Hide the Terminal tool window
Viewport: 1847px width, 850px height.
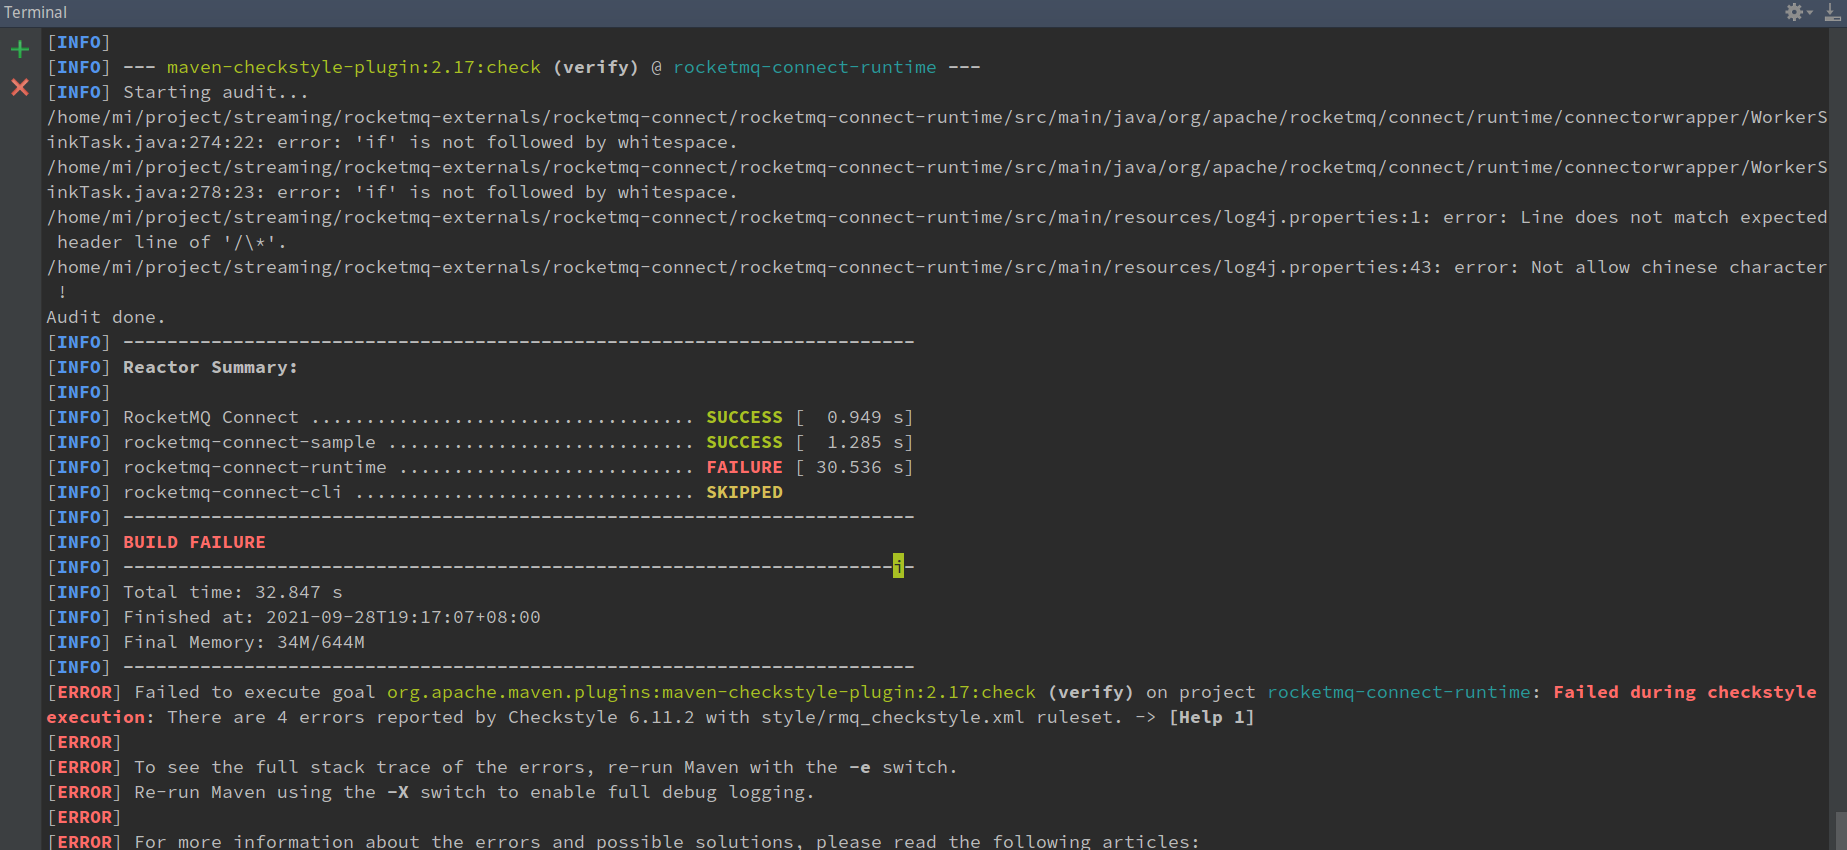tap(1833, 12)
